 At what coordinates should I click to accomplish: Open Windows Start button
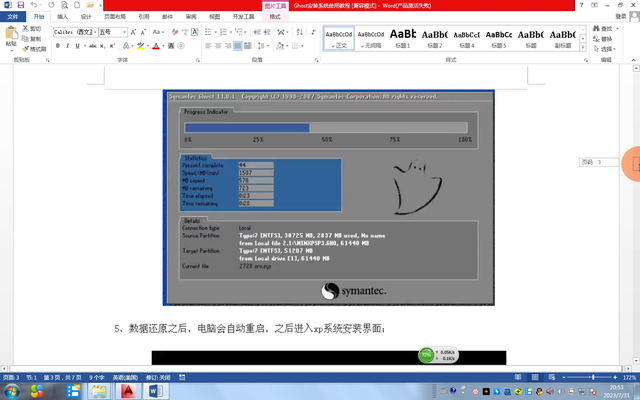tap(12, 391)
